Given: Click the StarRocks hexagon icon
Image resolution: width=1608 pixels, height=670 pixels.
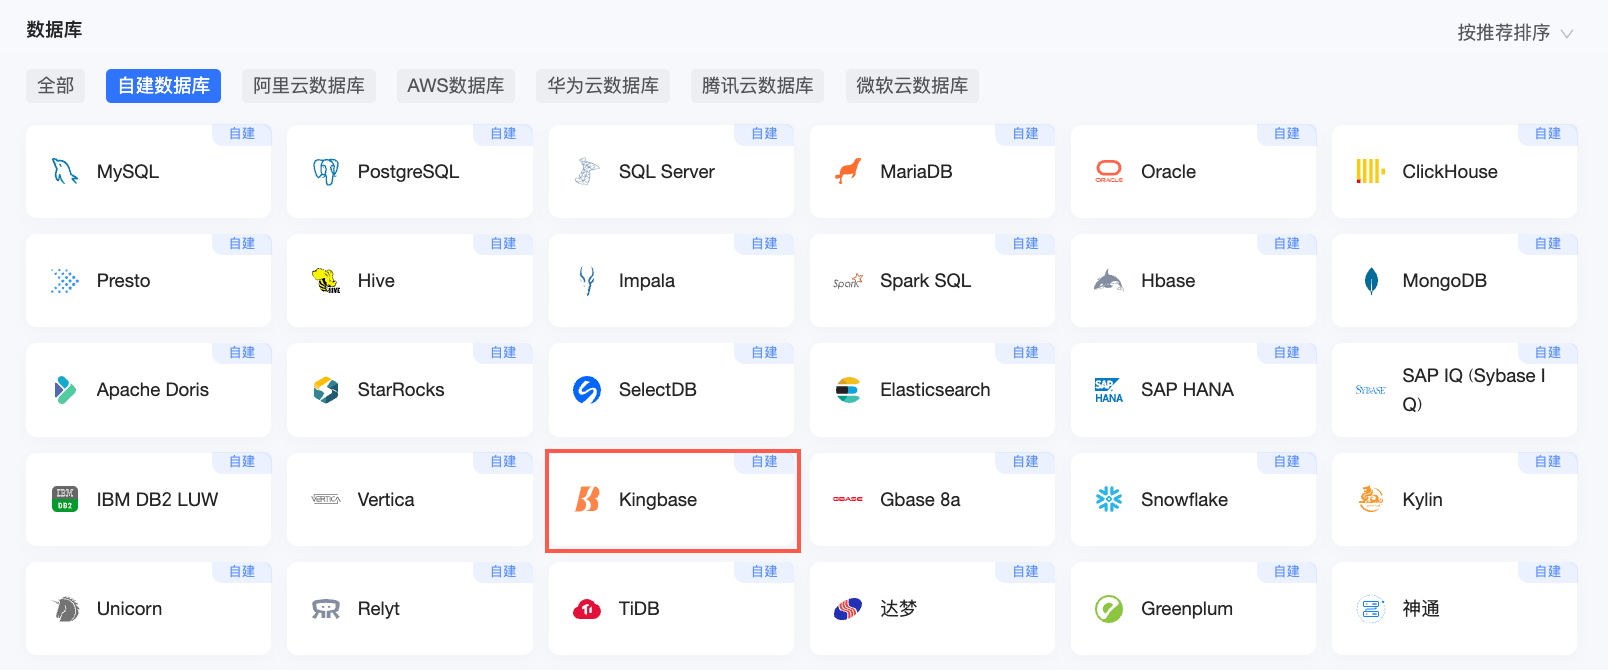Looking at the screenshot, I should pyautogui.click(x=326, y=390).
